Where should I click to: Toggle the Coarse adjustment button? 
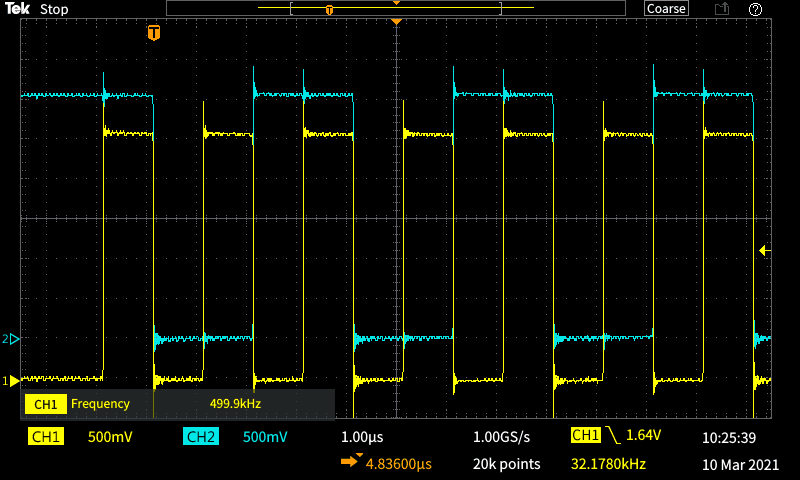[x=666, y=9]
